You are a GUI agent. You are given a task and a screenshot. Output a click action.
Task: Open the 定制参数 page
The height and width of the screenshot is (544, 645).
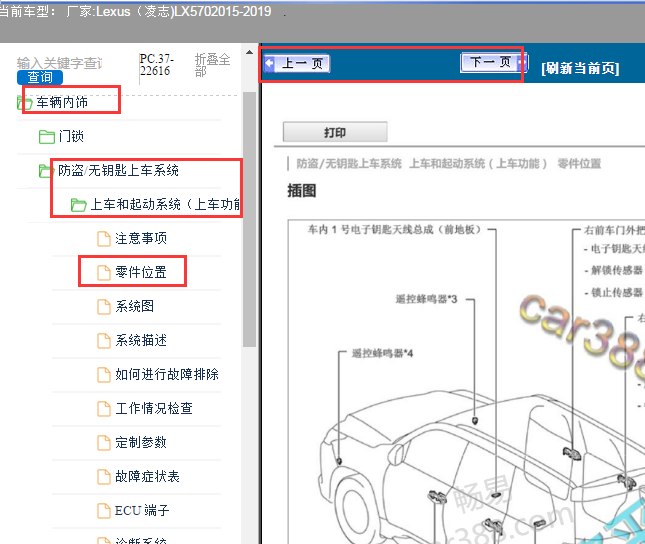point(141,443)
